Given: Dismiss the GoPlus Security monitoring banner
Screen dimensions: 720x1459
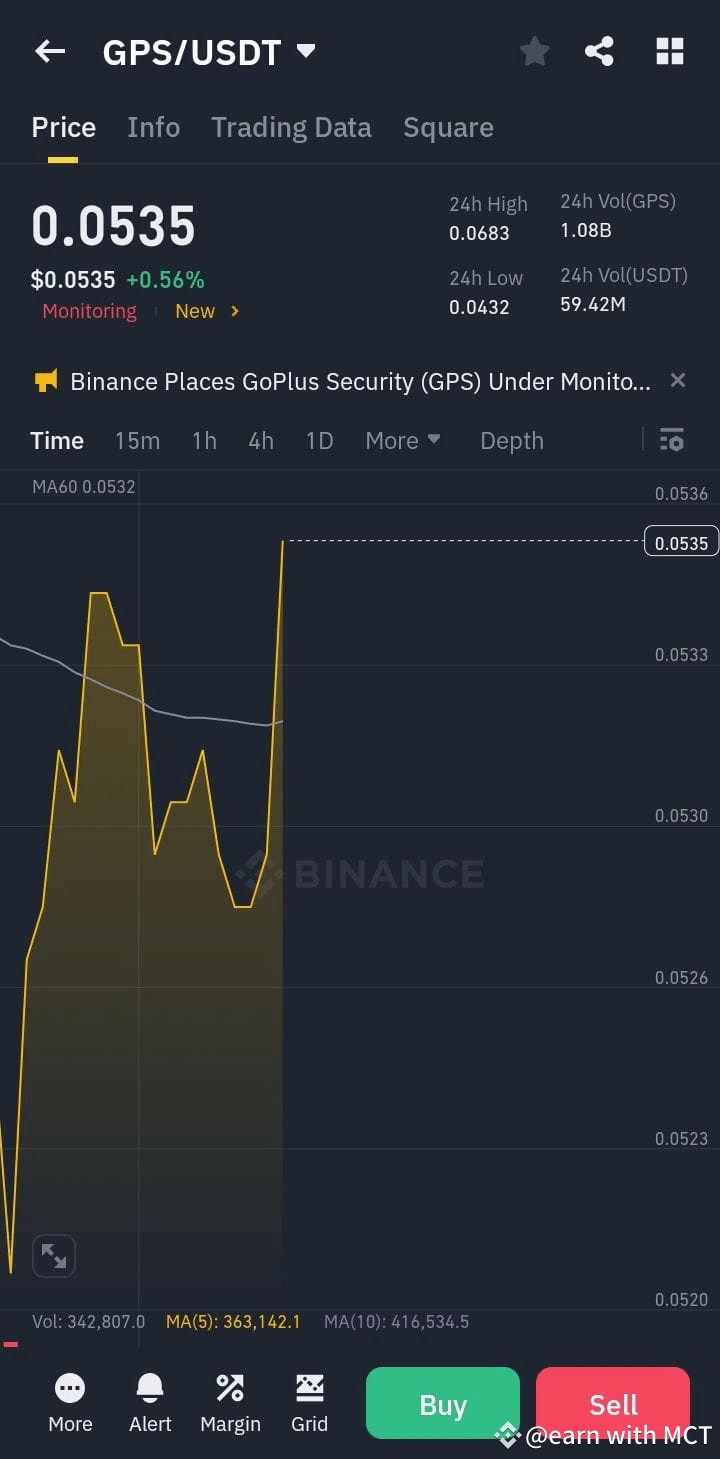Looking at the screenshot, I should pos(677,380).
